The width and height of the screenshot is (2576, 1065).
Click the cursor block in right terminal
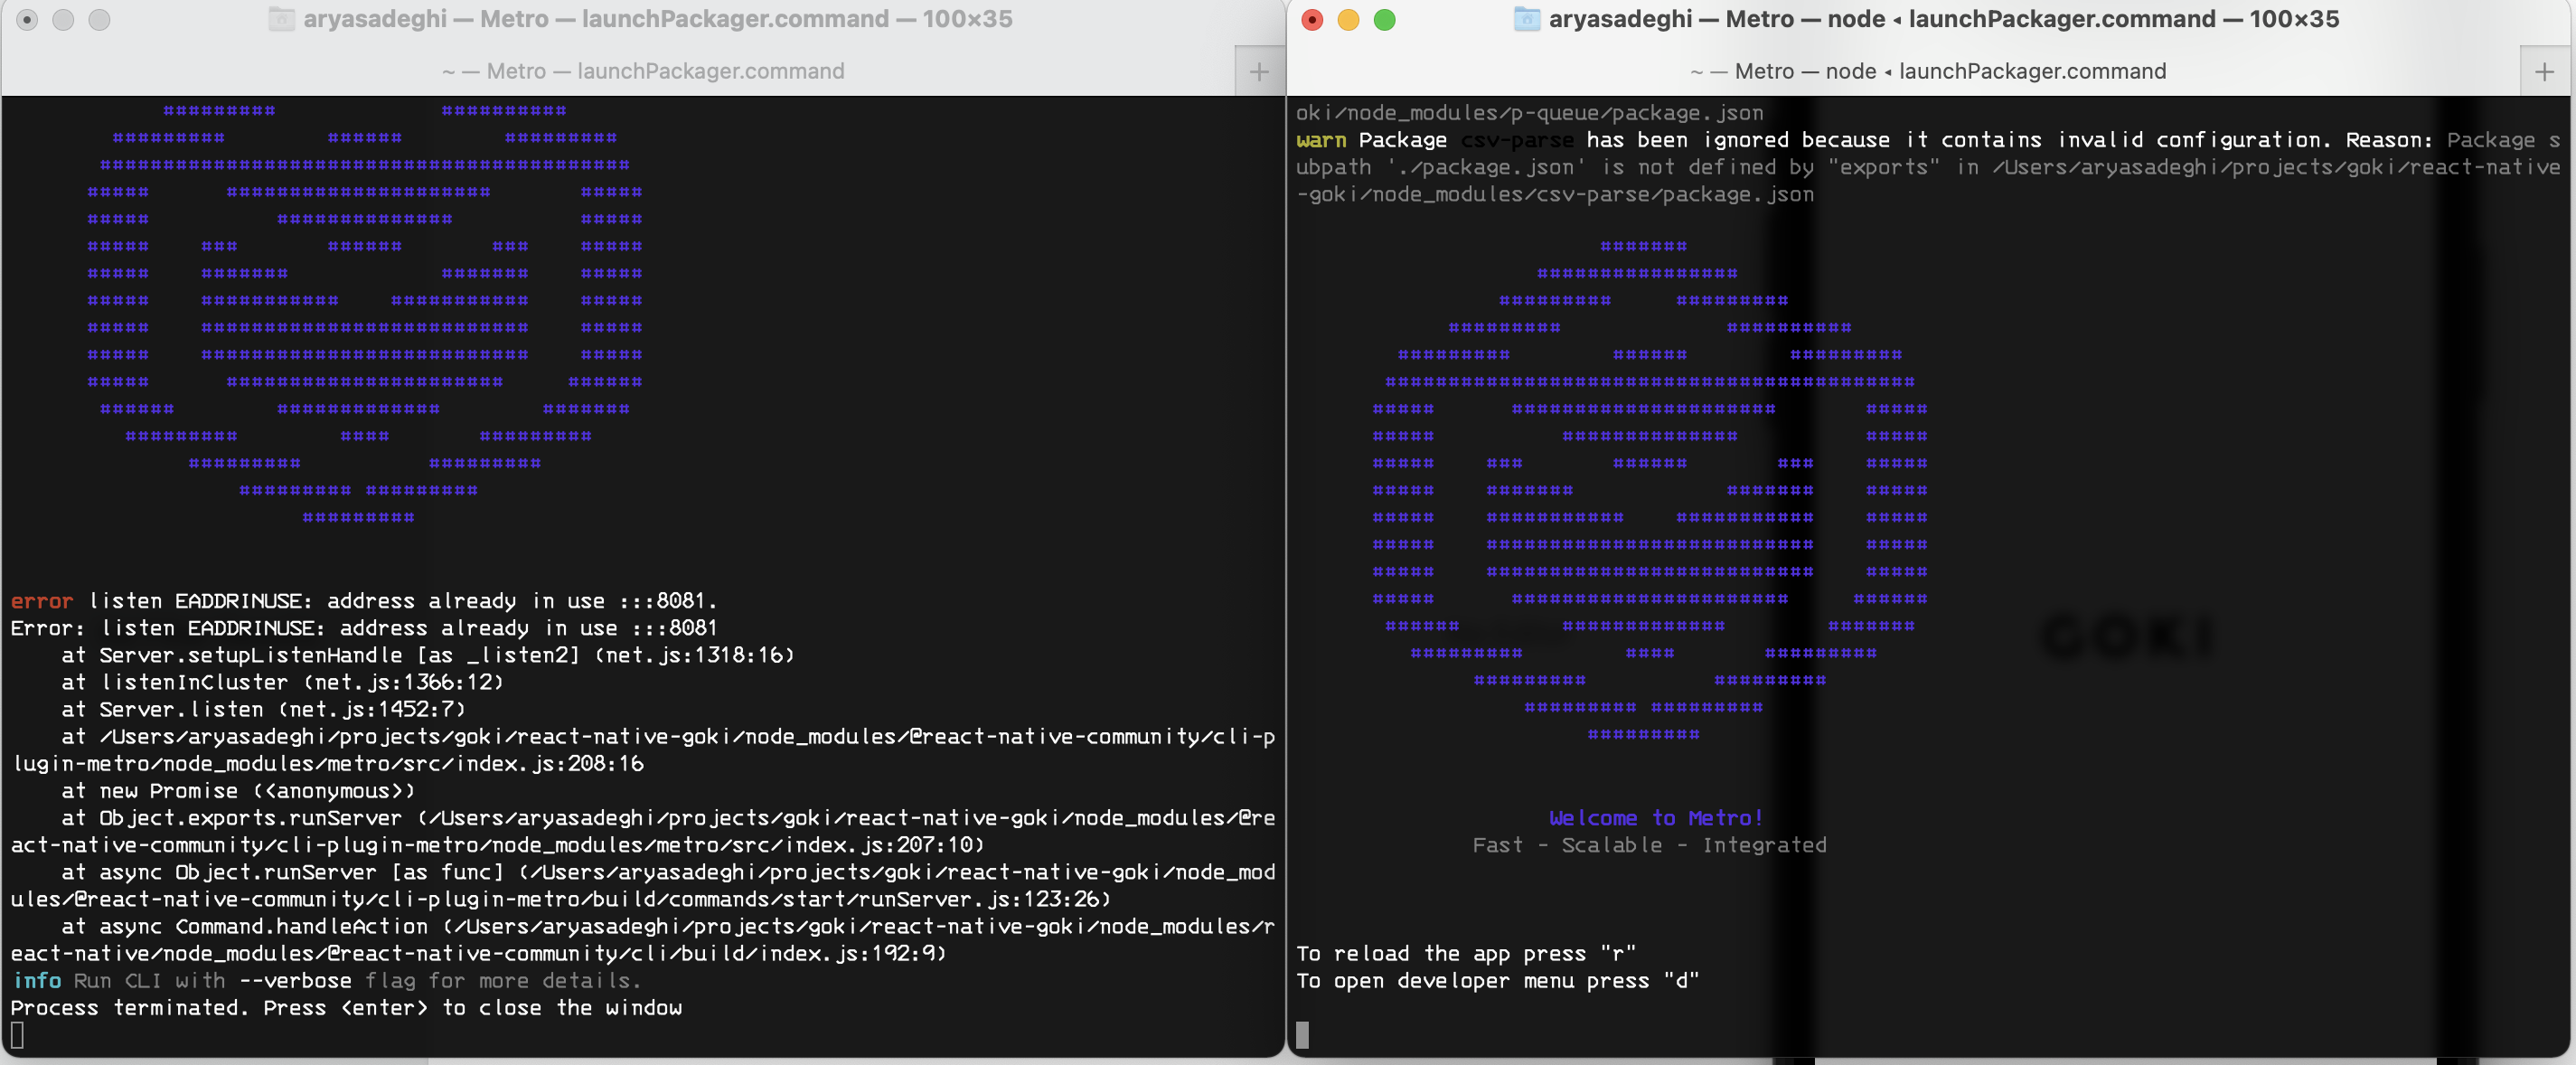click(1302, 1035)
